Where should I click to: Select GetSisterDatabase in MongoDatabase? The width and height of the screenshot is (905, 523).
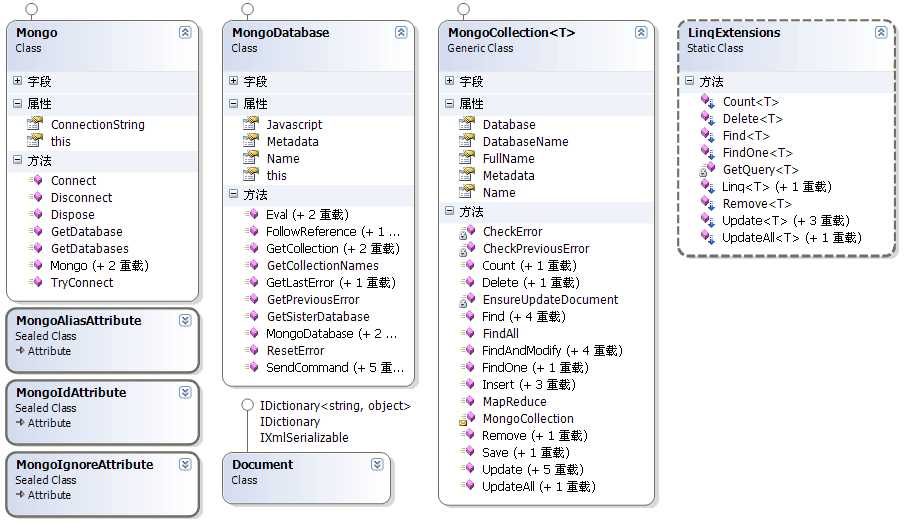coord(318,316)
